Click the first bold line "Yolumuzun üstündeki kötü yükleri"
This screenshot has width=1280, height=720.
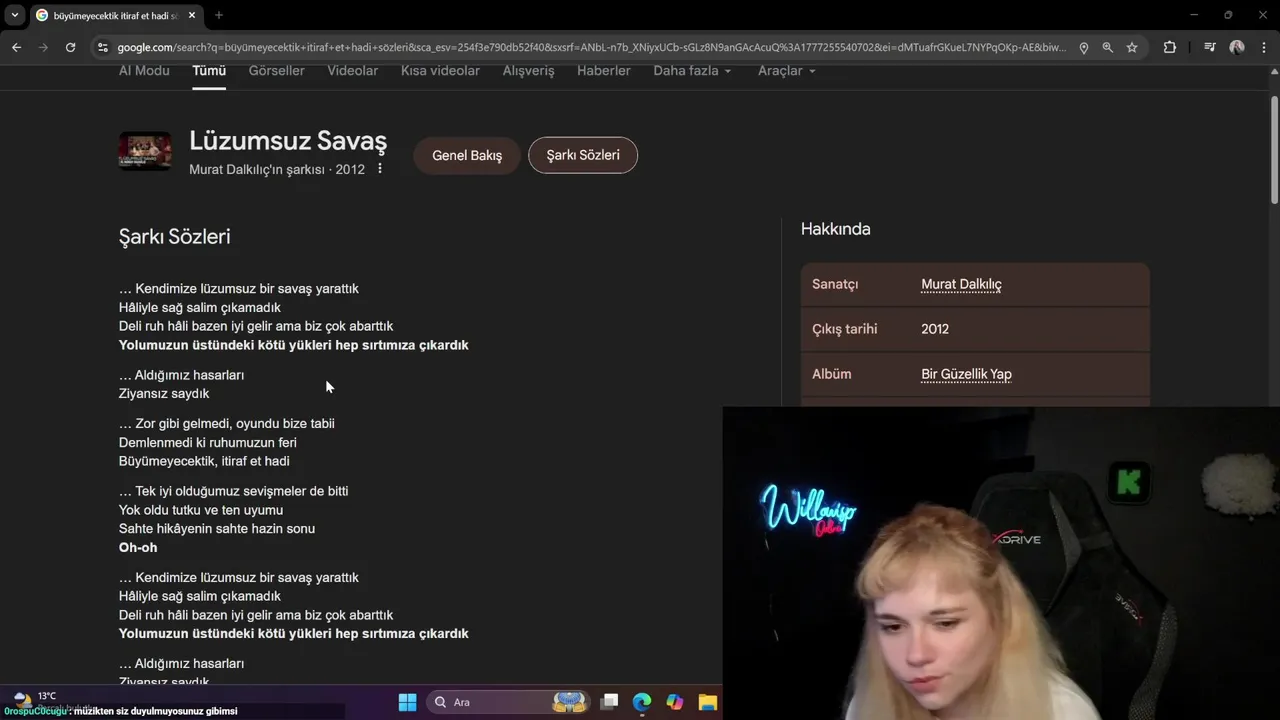pyautogui.click(x=294, y=345)
